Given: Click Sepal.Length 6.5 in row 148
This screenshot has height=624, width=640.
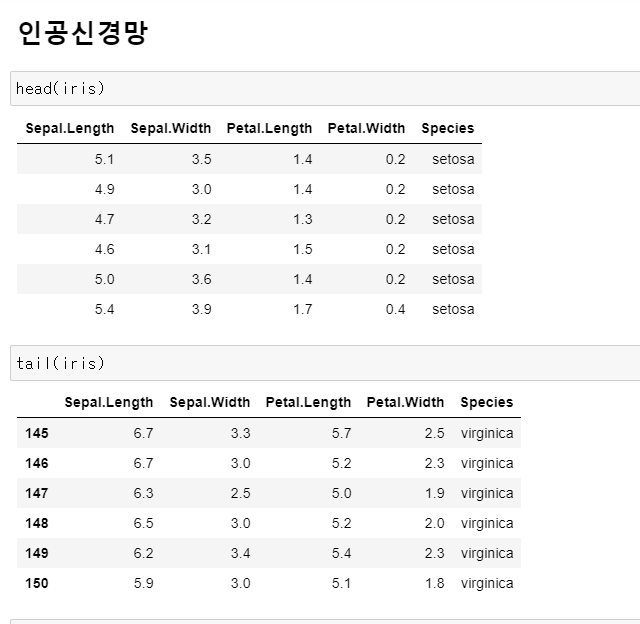Looking at the screenshot, I should (143, 523).
